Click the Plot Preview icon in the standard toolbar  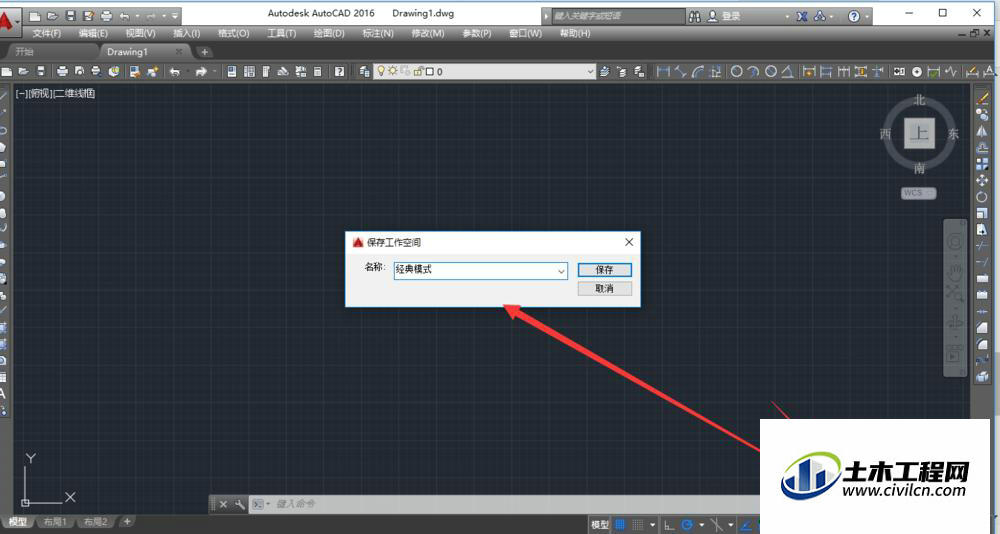79,71
